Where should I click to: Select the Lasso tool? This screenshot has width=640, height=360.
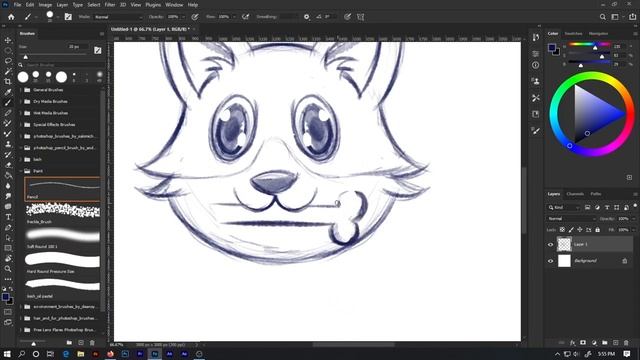click(x=8, y=61)
